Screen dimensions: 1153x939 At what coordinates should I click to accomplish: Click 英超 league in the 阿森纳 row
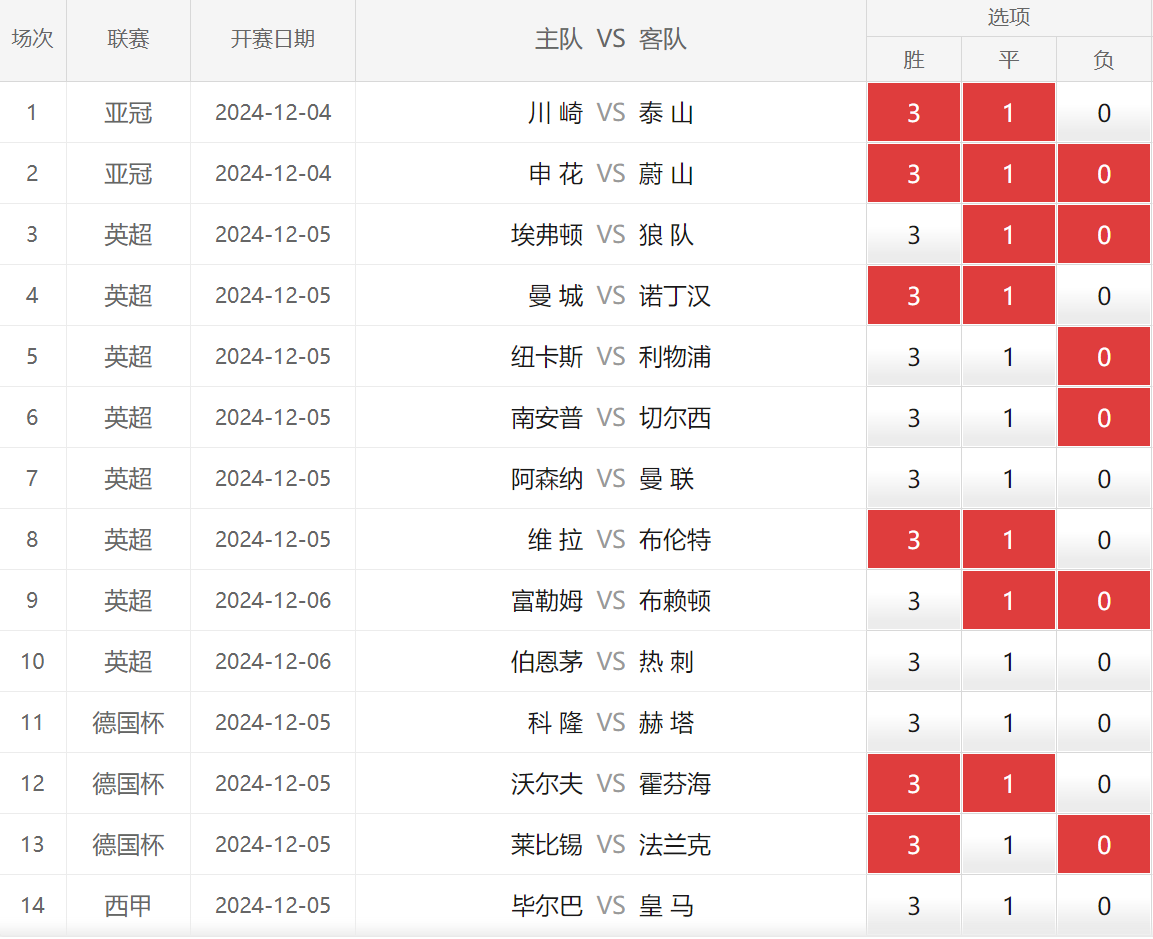click(128, 479)
